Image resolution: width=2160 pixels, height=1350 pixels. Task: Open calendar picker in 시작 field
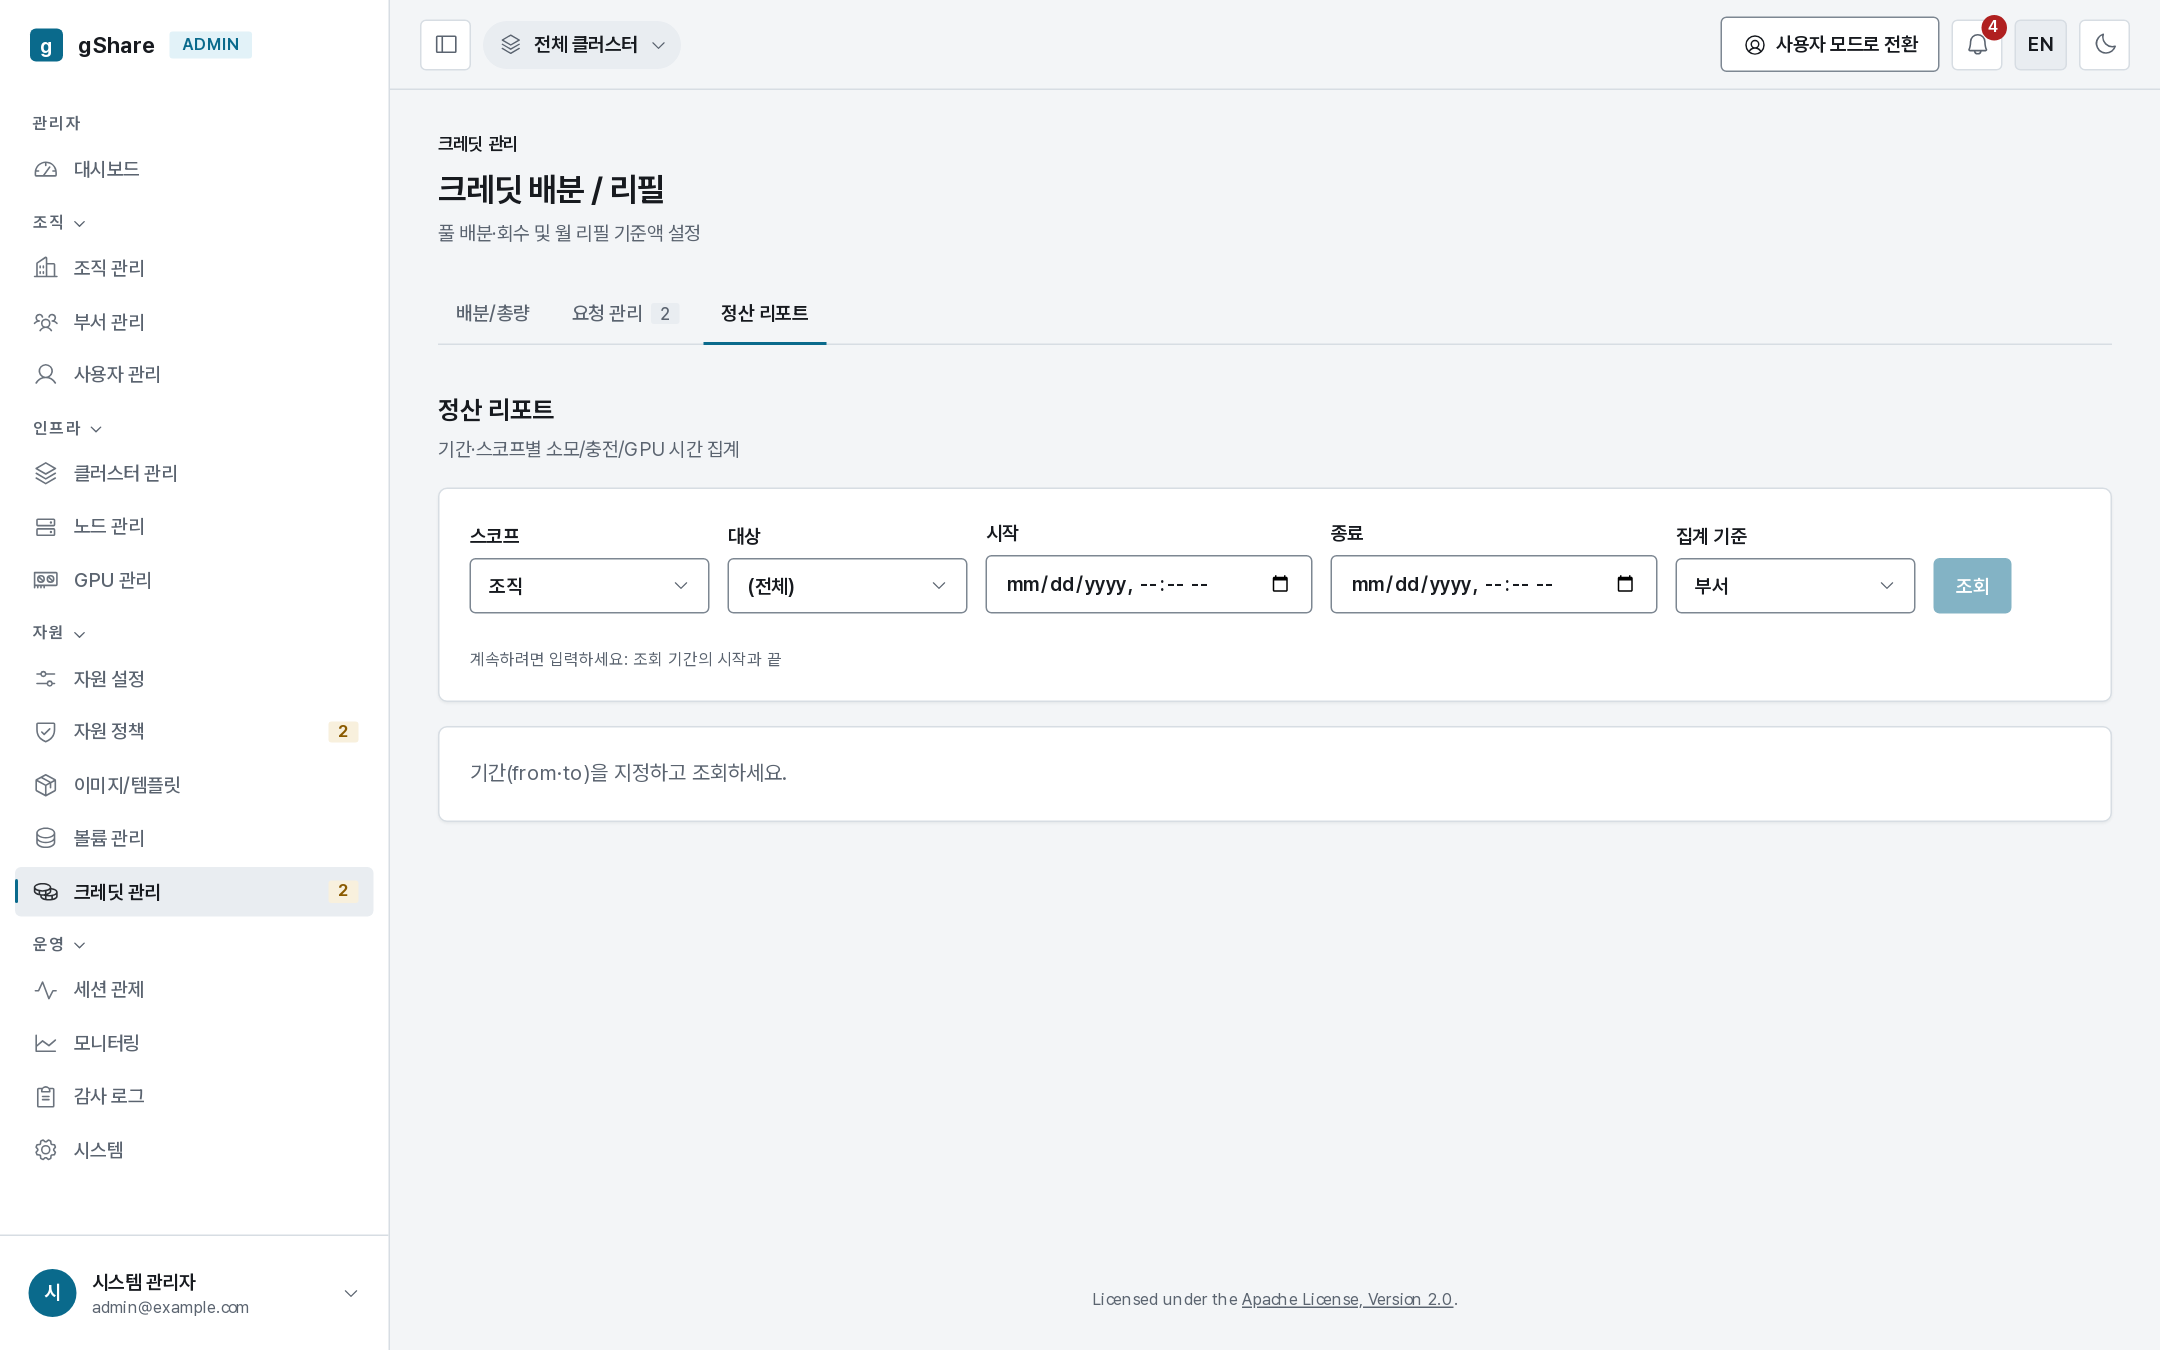point(1280,584)
